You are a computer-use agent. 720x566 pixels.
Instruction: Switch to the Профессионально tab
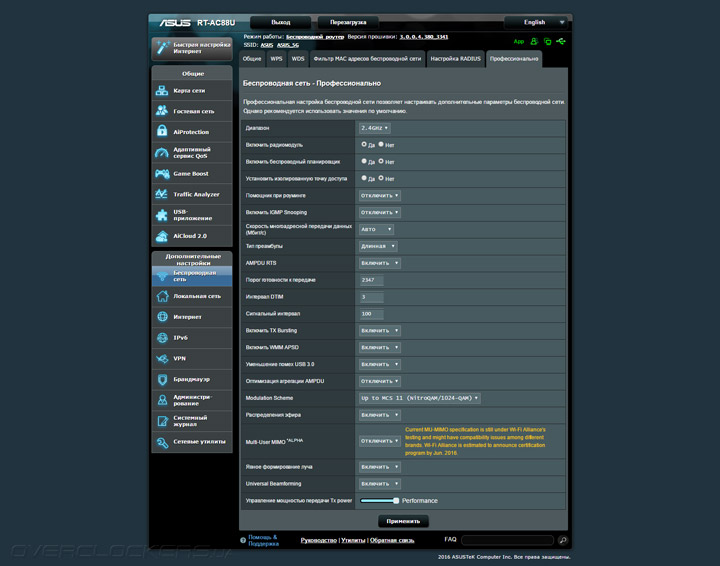[x=514, y=59]
